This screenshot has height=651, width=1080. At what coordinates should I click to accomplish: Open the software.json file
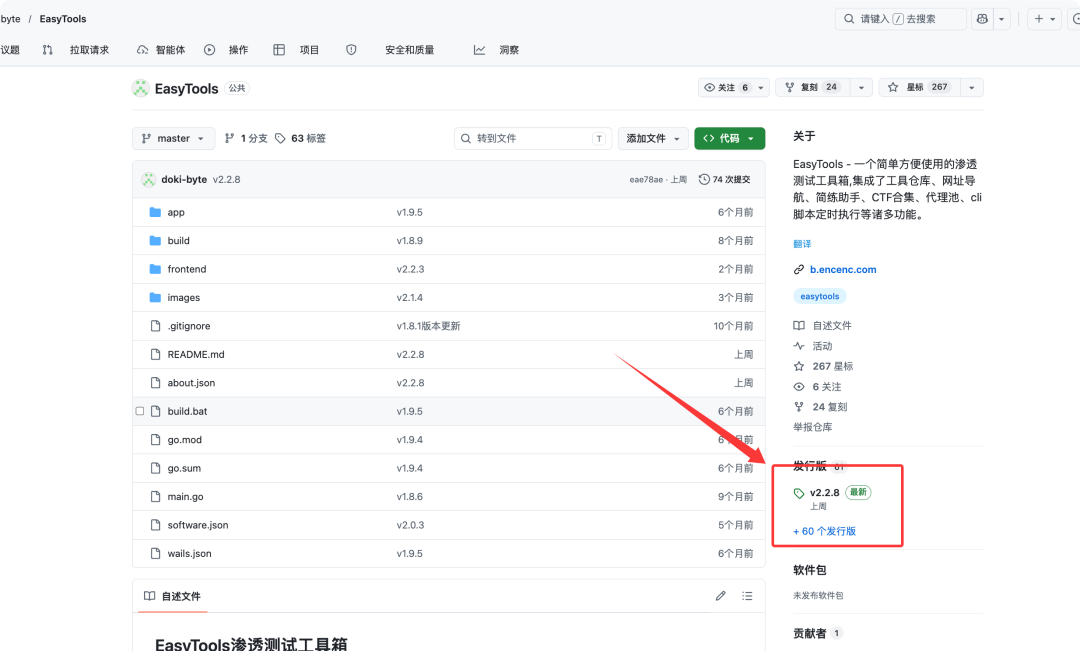click(198, 525)
